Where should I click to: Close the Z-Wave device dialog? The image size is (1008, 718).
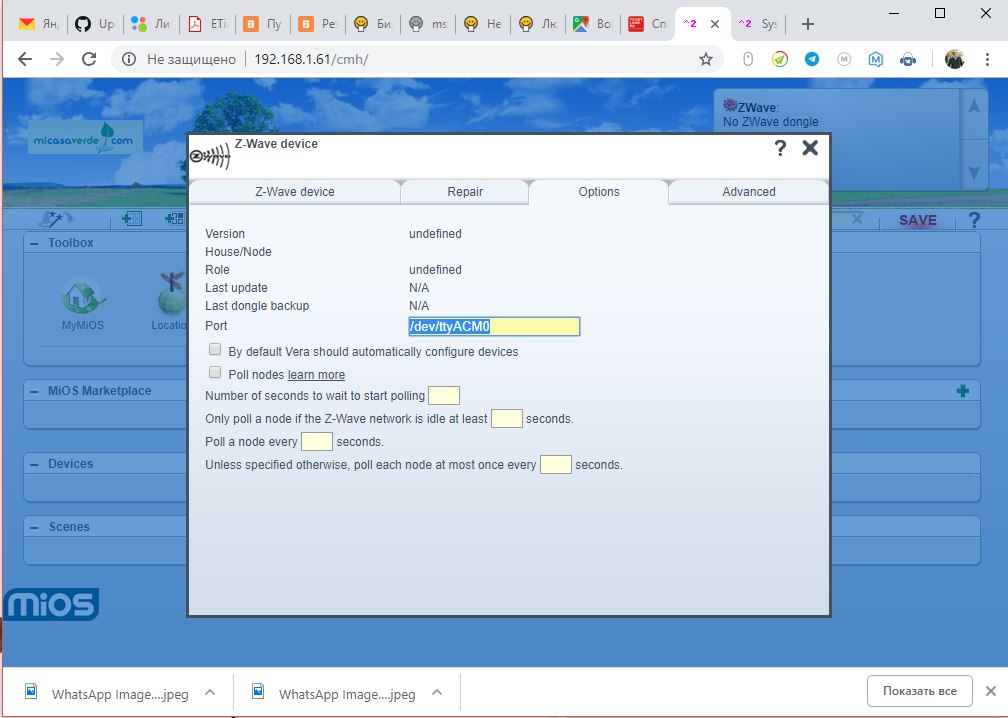click(x=810, y=148)
